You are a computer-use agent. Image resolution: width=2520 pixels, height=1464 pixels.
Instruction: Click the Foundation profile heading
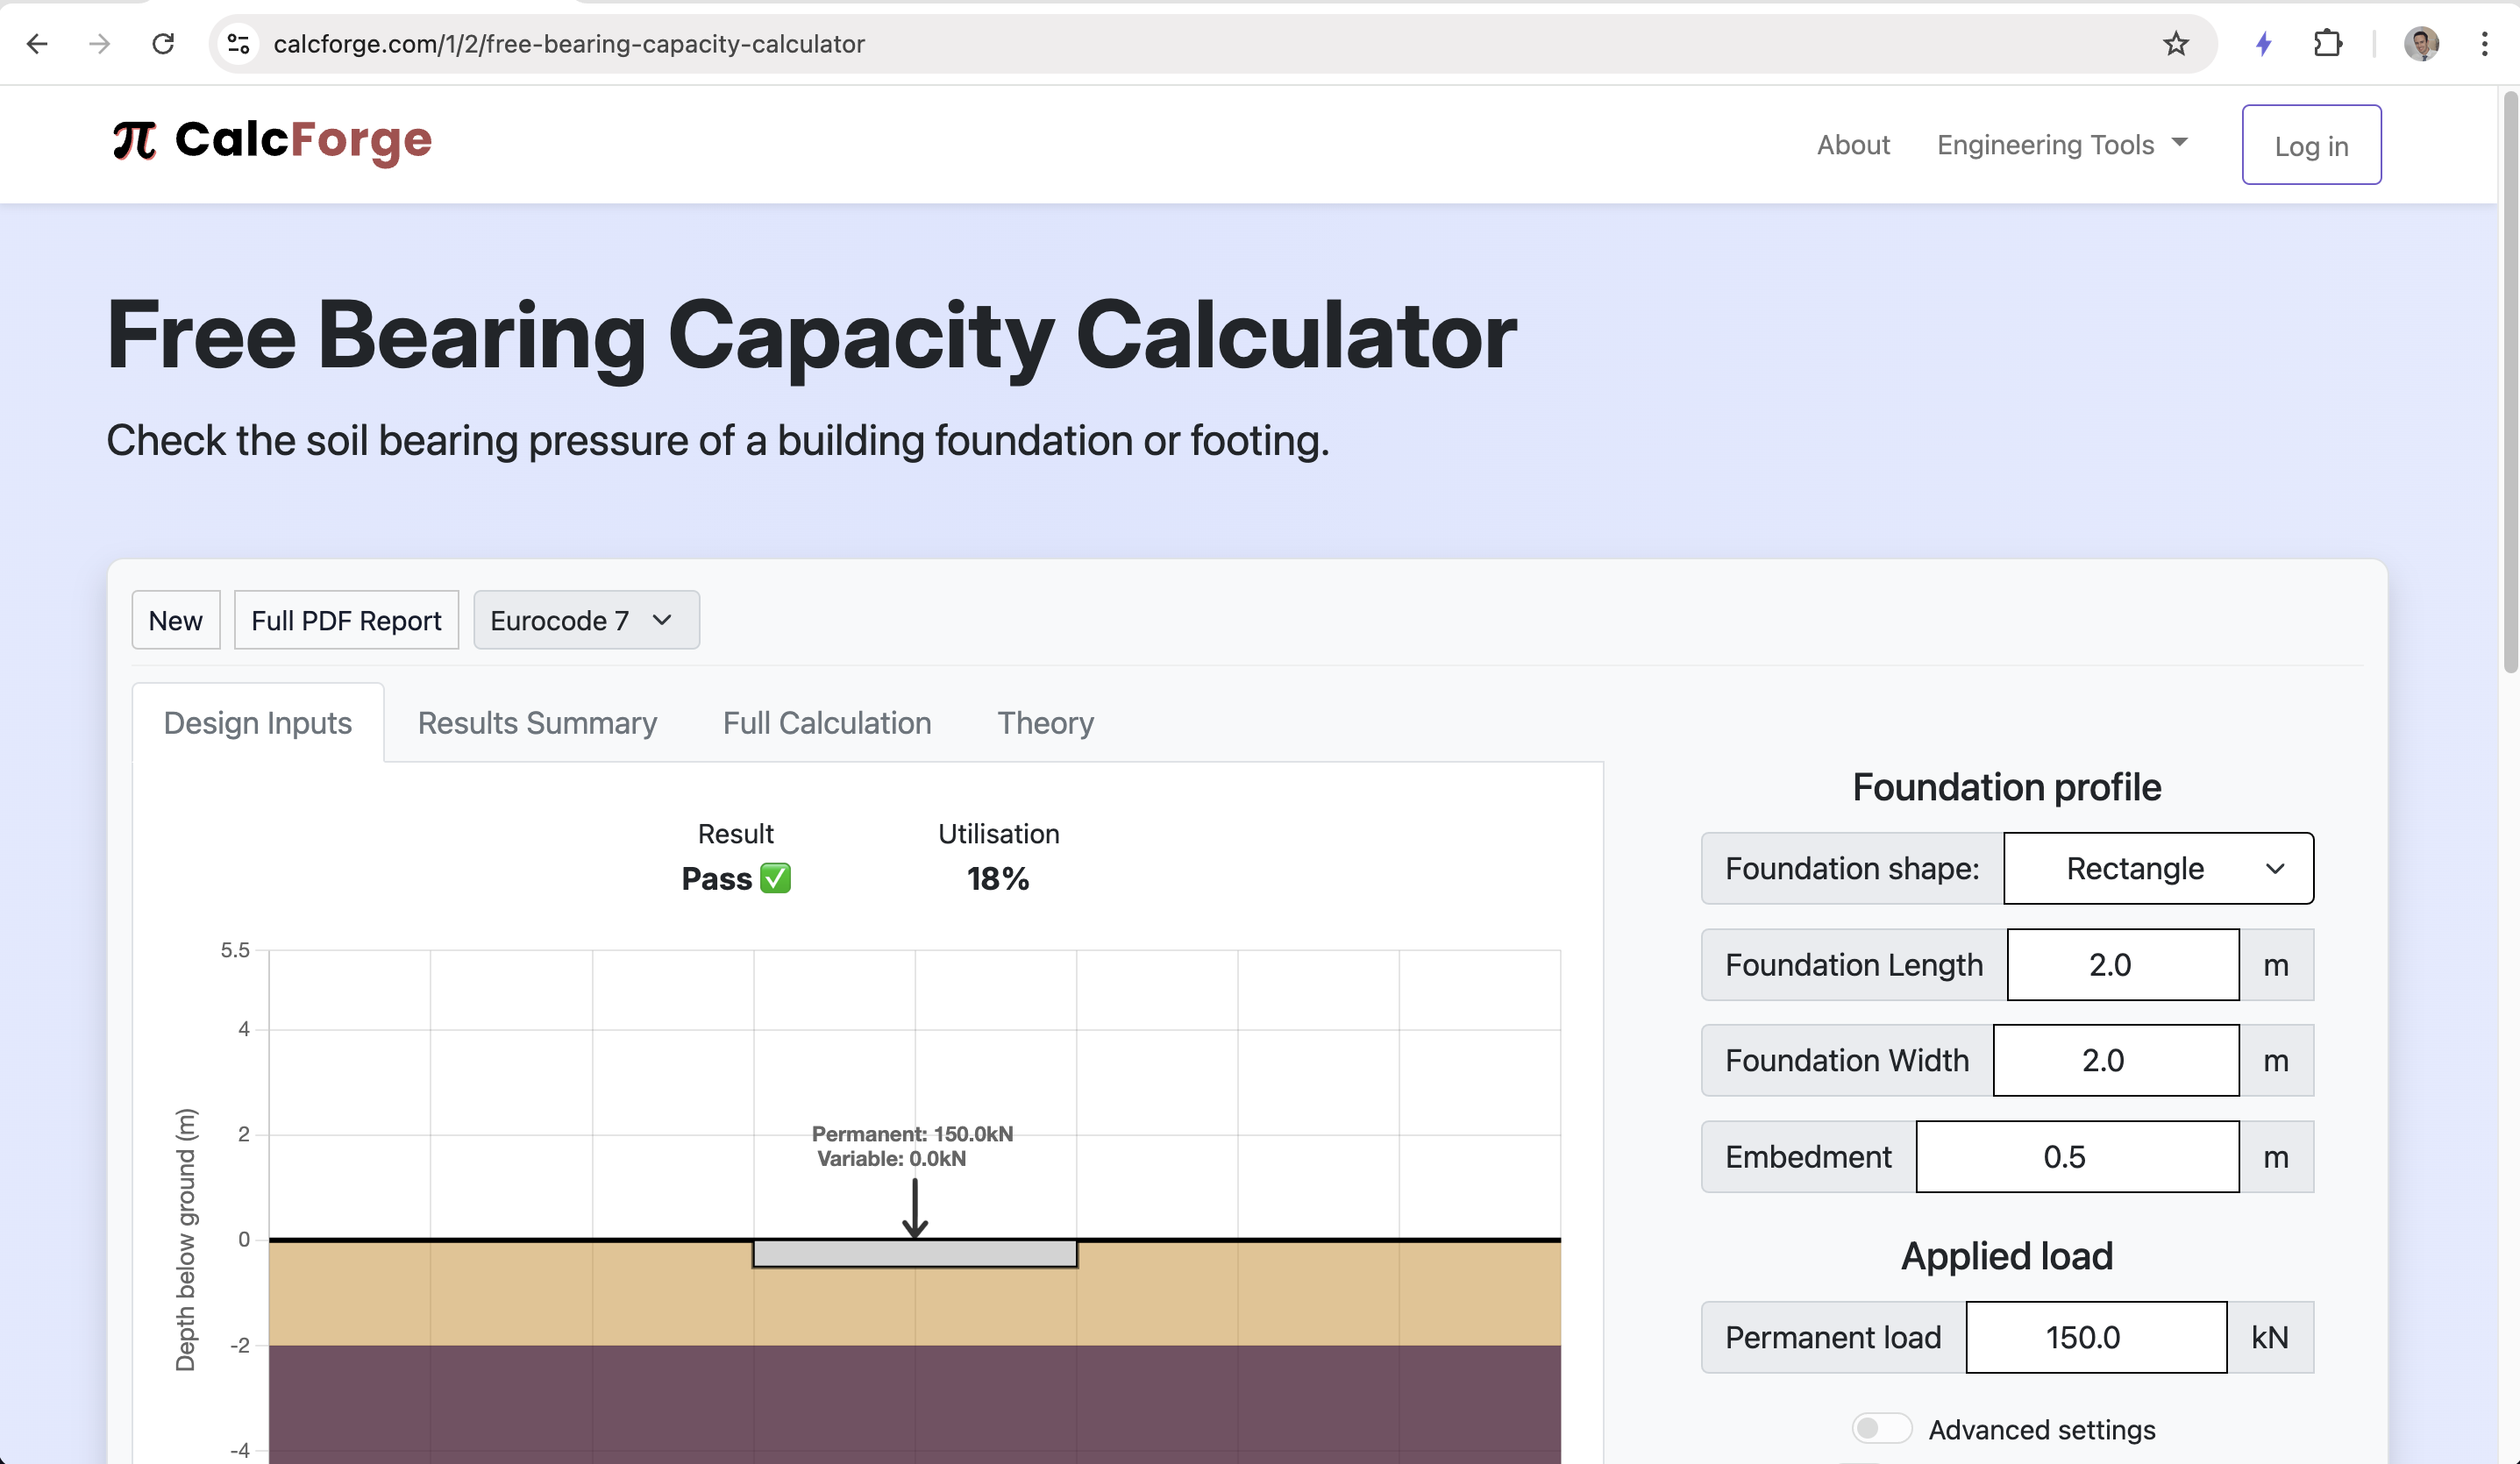coord(2007,787)
